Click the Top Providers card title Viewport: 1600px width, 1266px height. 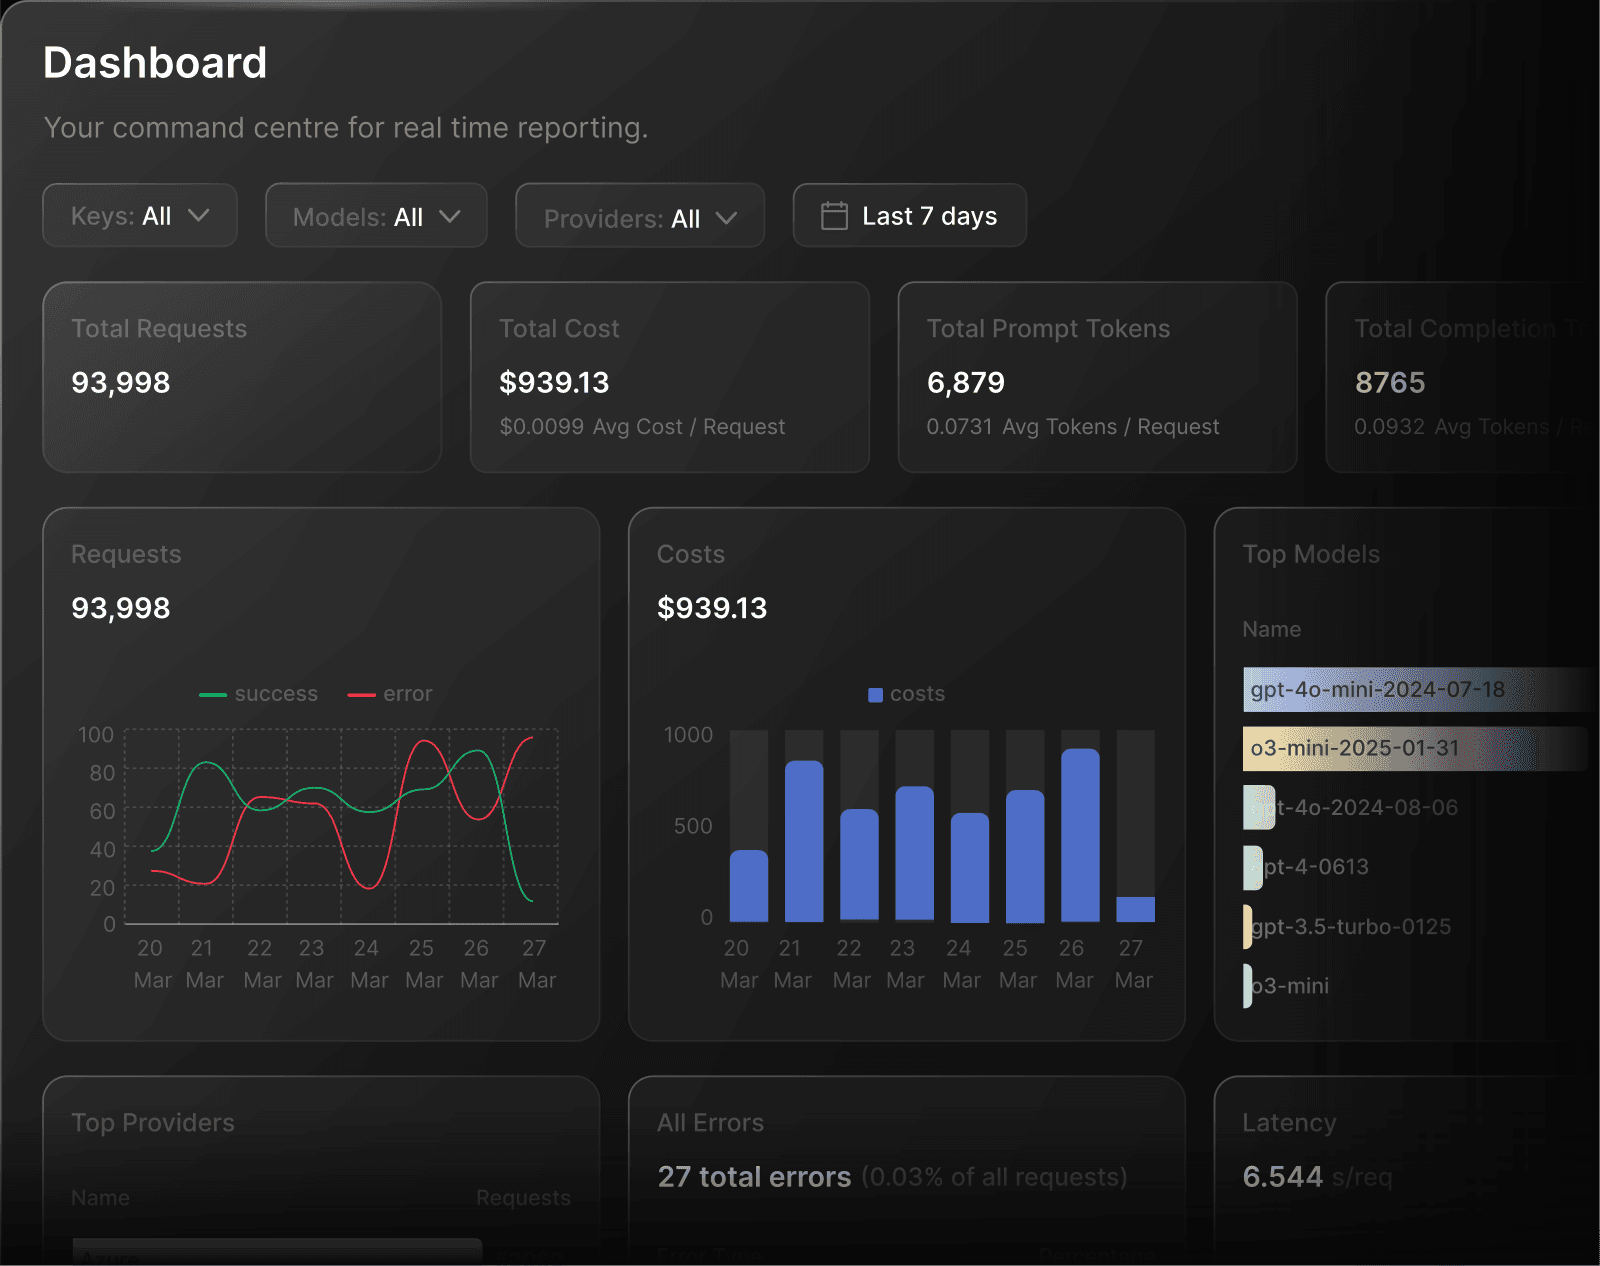[x=153, y=1123]
